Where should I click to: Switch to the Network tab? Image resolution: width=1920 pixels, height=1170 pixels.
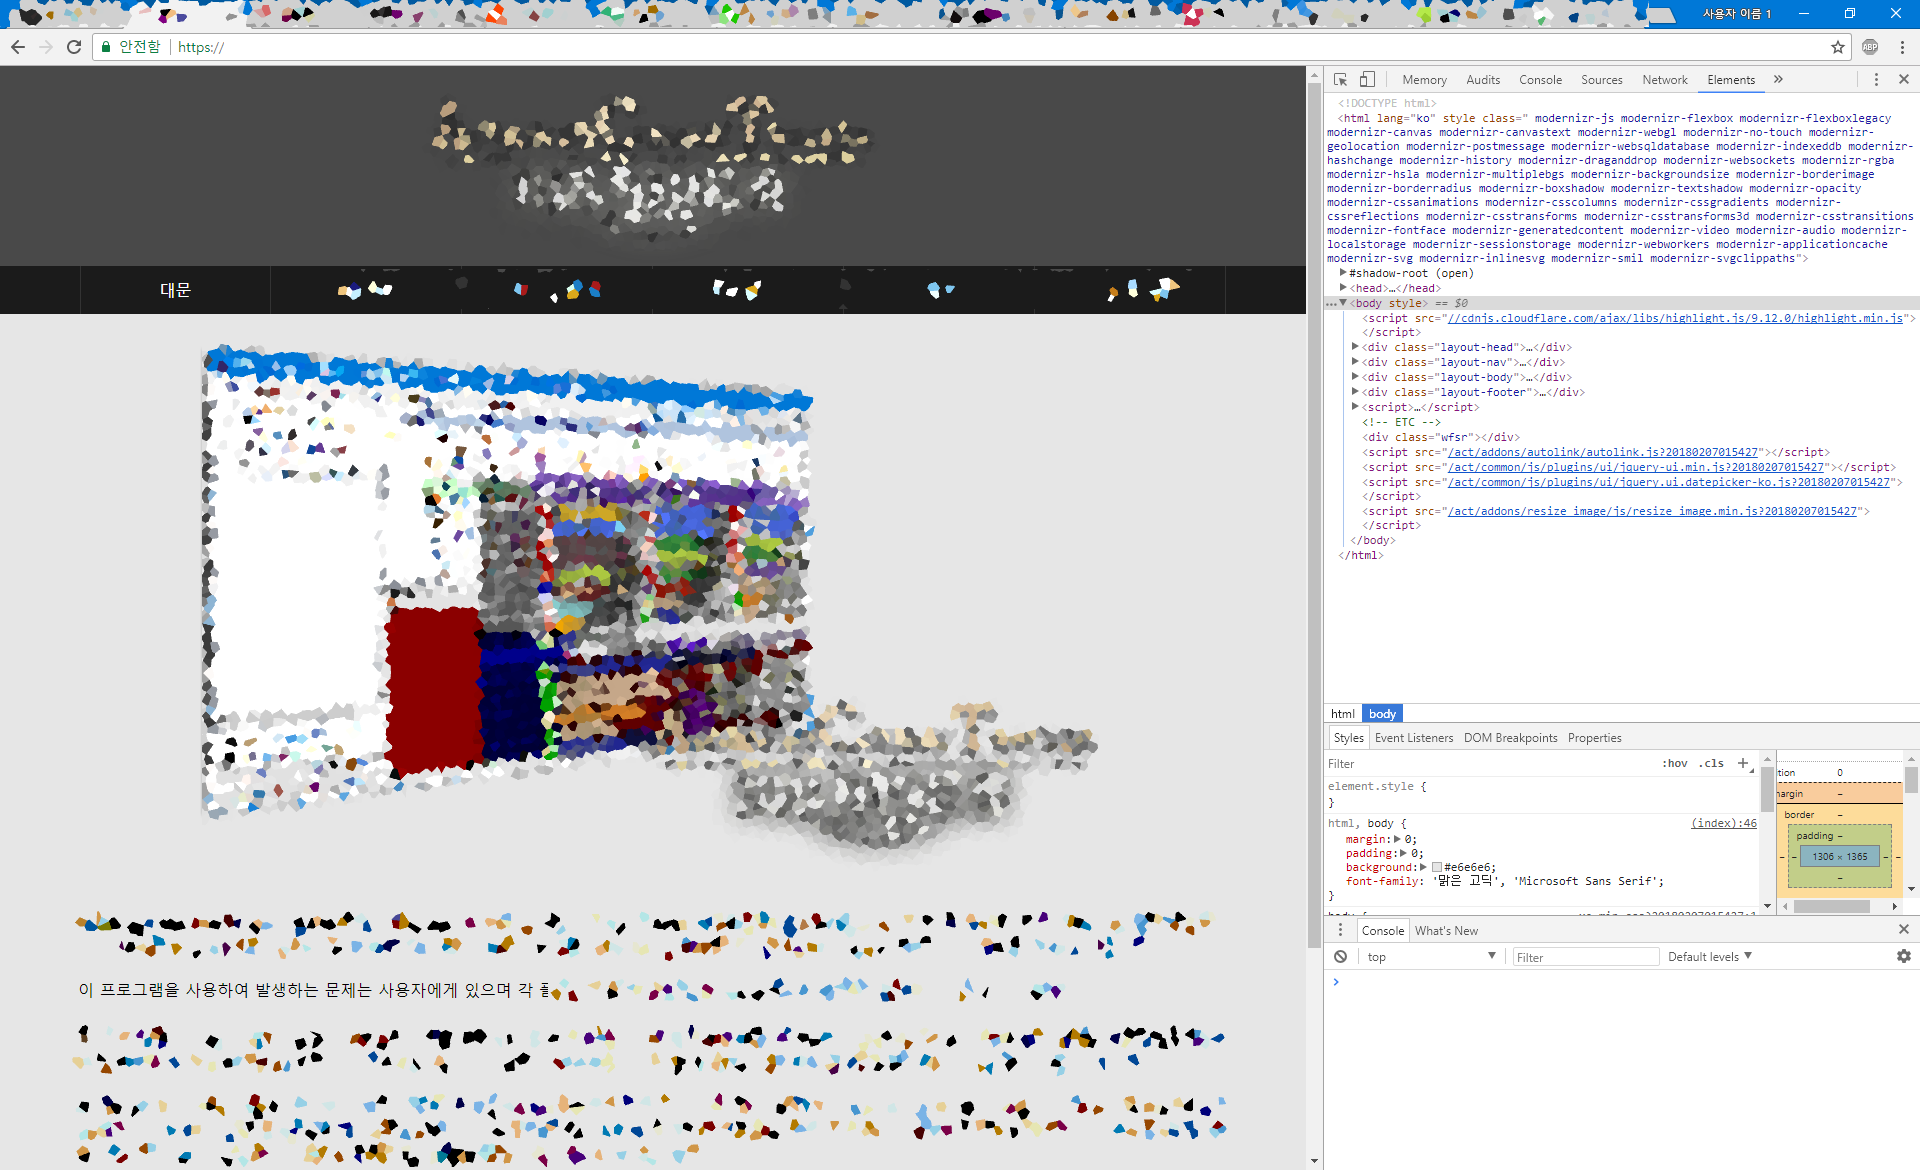point(1664,80)
